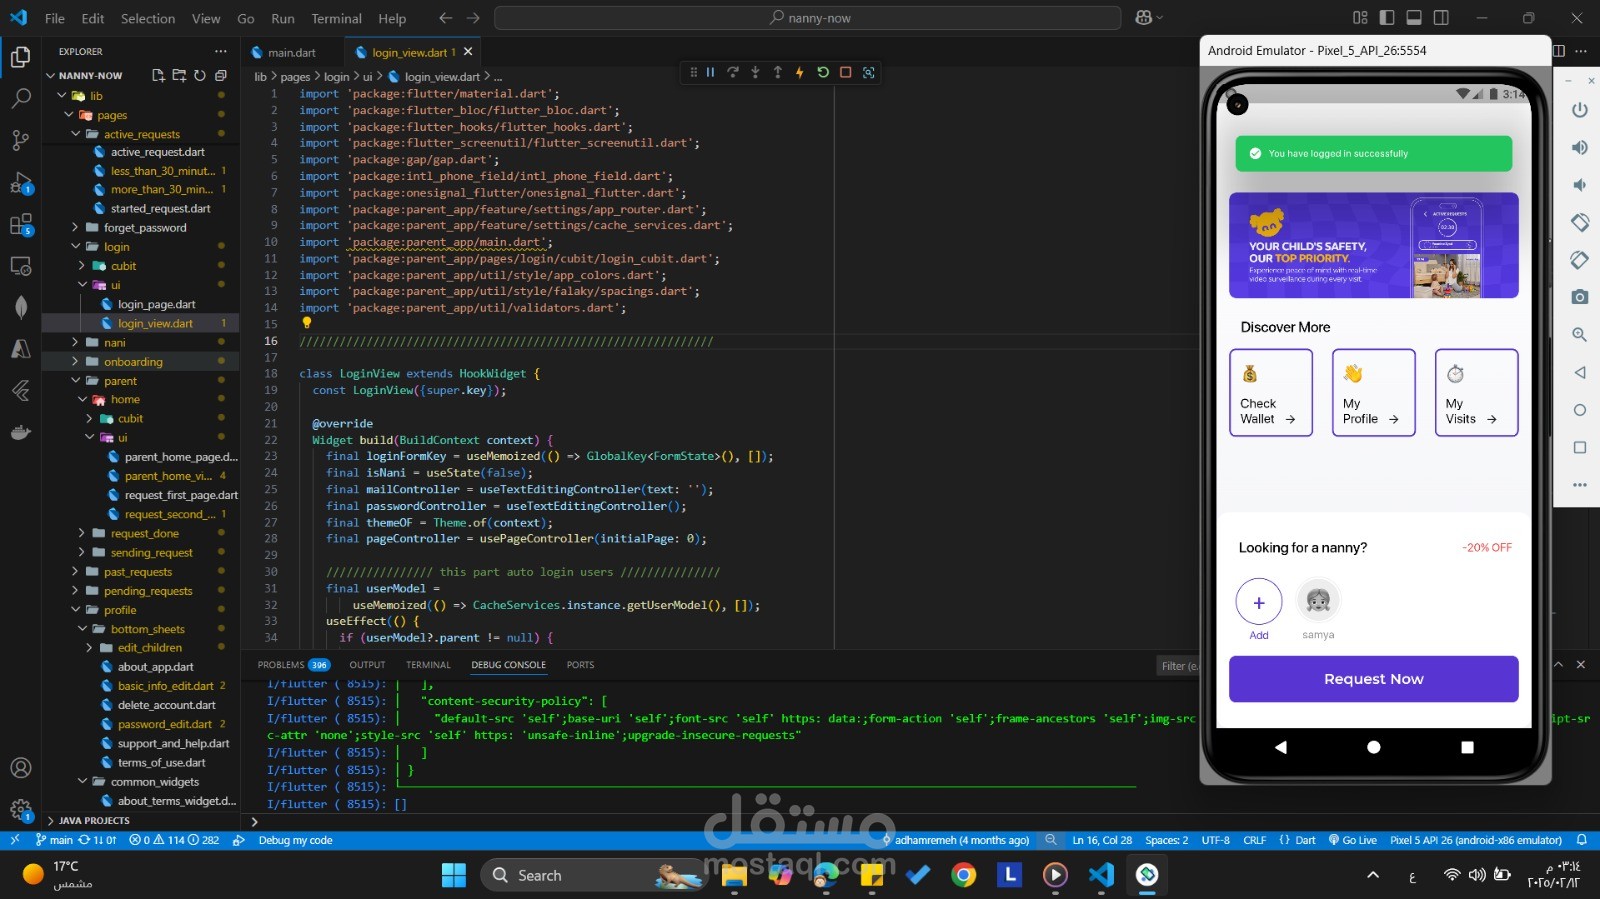This screenshot has width=1600, height=899.
Task: Open the Terminal menu
Action: [x=336, y=18]
